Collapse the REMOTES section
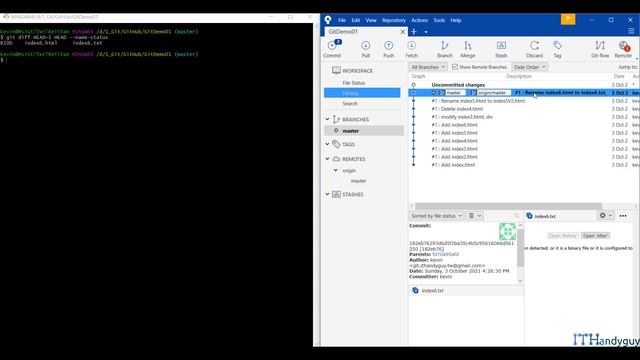Screen dimensions: 640x360 point(327,159)
